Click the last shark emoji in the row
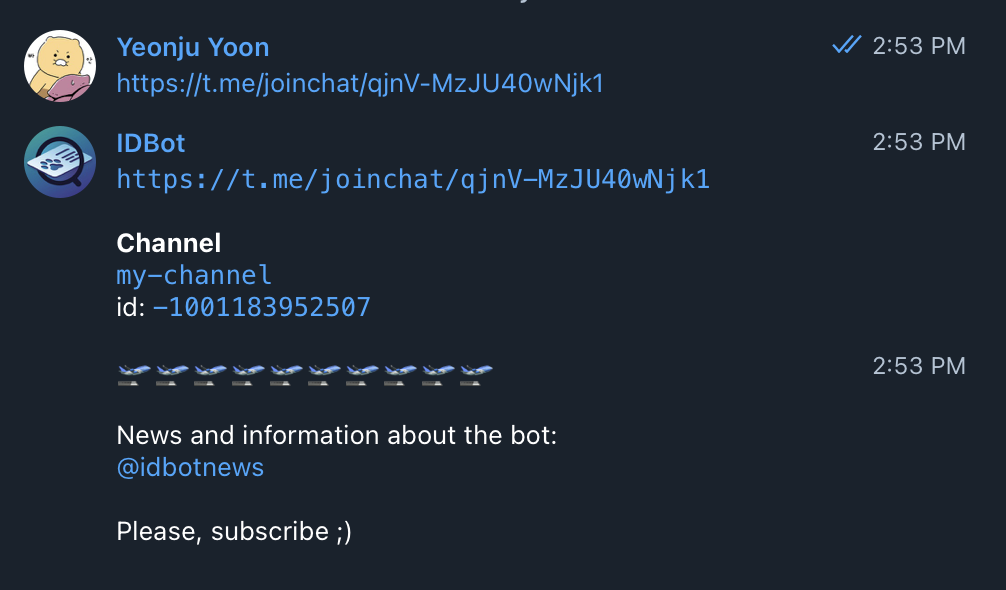 [x=475, y=370]
